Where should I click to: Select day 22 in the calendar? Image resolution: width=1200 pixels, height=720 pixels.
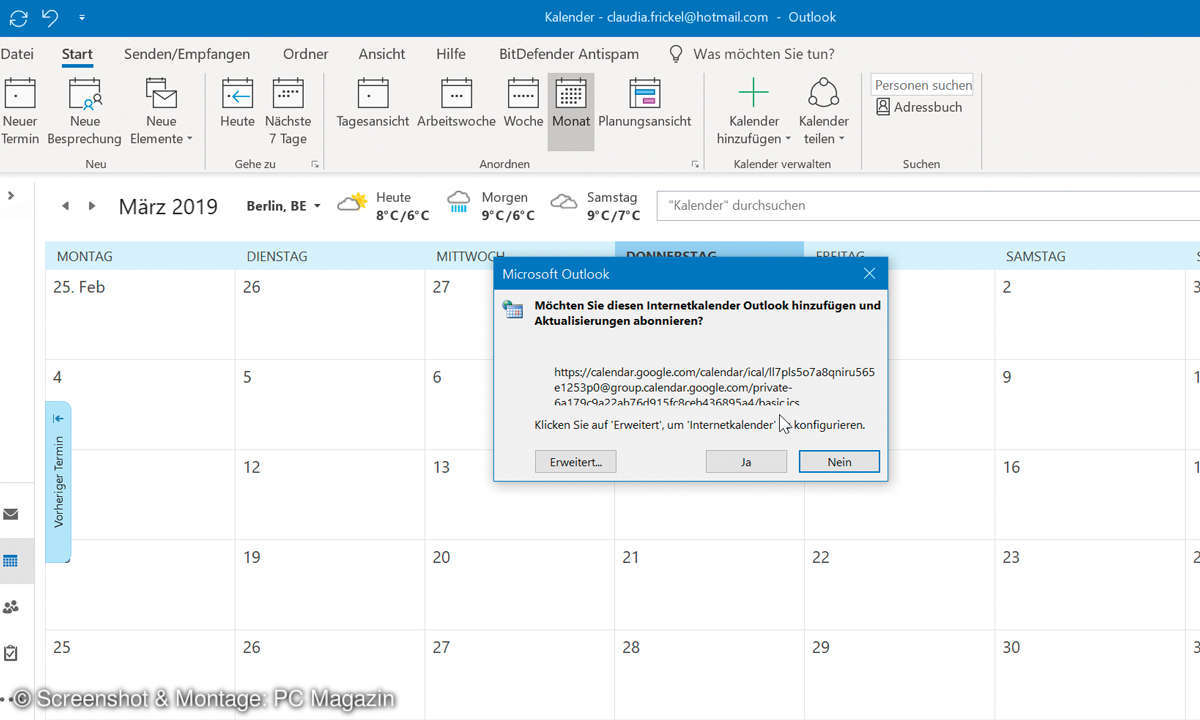click(899, 585)
